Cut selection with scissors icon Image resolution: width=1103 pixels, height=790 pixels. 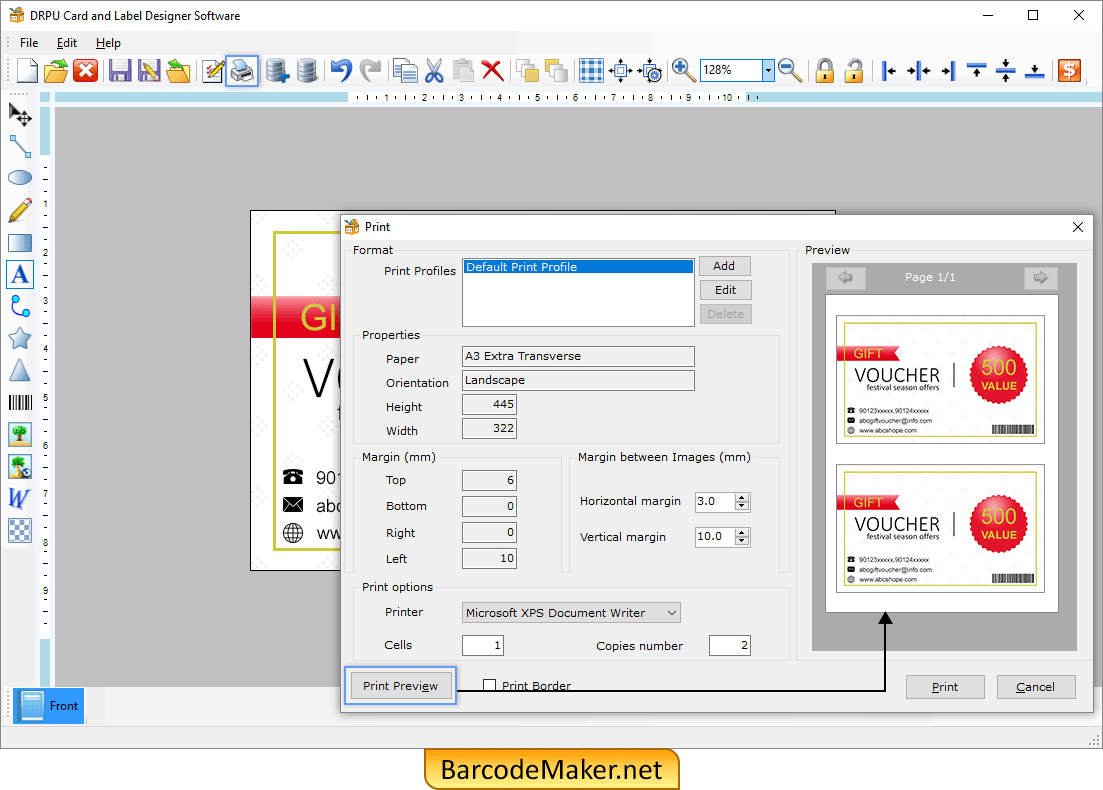[x=434, y=70]
